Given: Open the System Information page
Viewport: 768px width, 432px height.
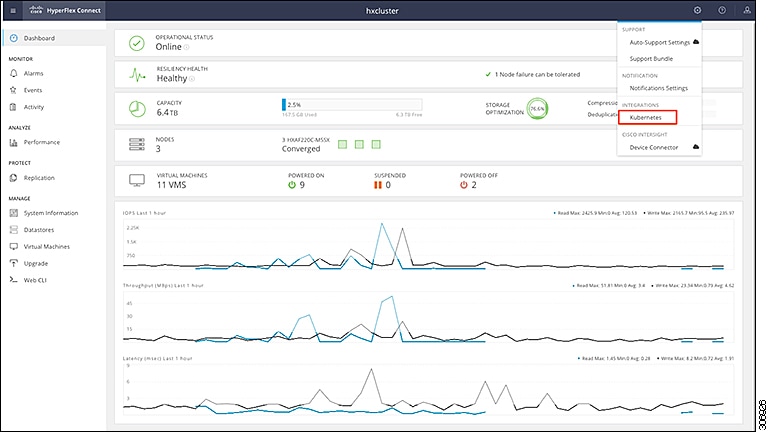Looking at the screenshot, I should (51, 212).
